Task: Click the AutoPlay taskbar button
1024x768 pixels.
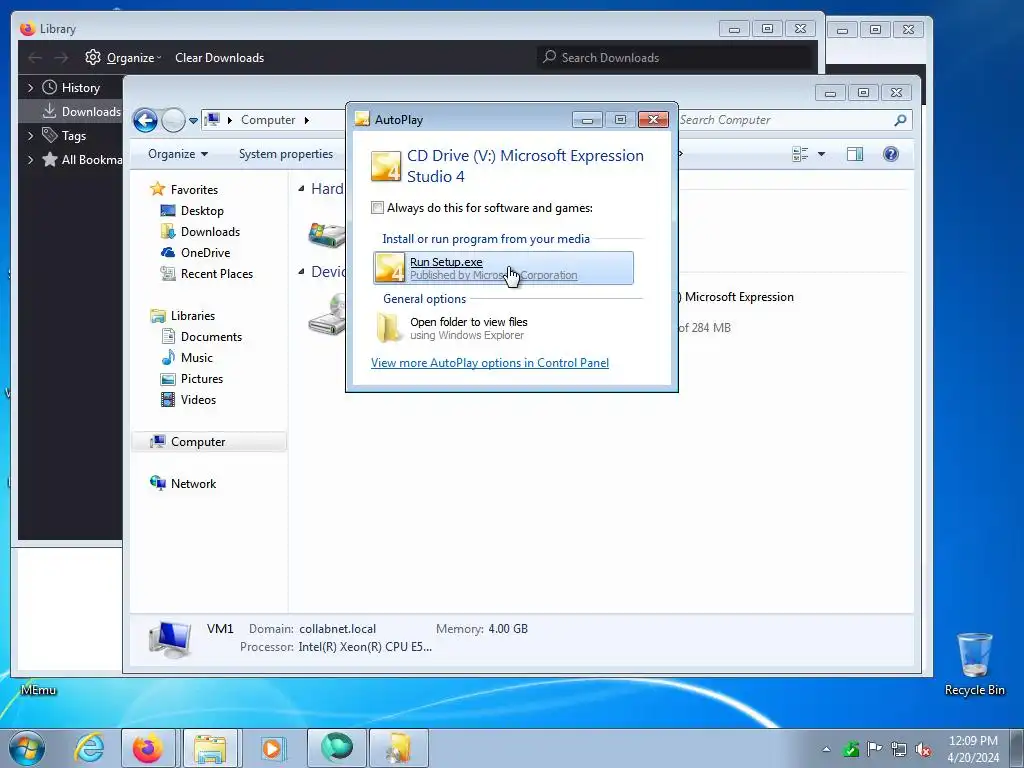Action: pyautogui.click(x=399, y=748)
